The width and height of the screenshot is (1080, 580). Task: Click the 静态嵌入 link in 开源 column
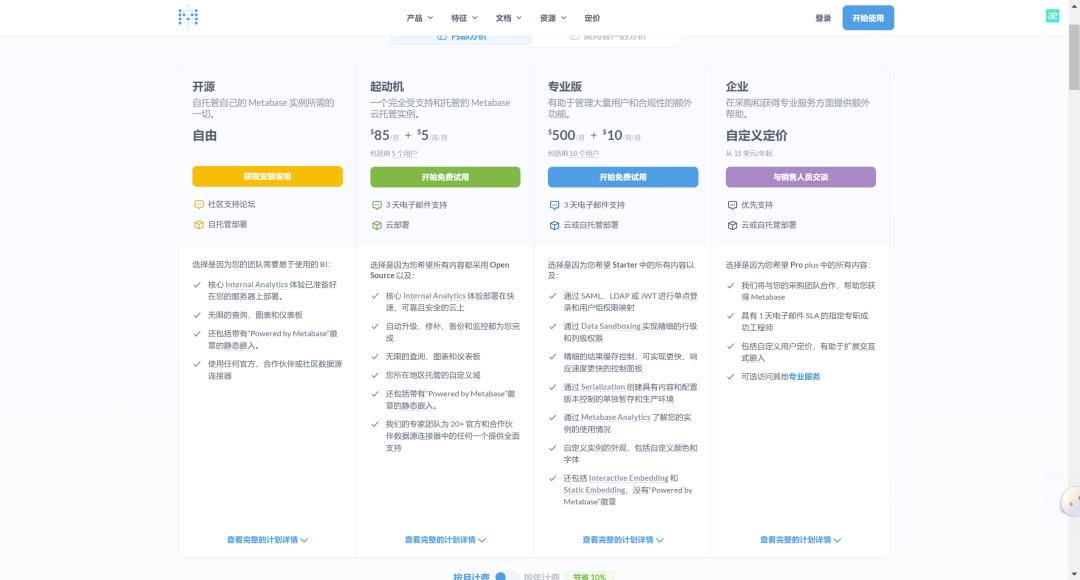(240, 346)
